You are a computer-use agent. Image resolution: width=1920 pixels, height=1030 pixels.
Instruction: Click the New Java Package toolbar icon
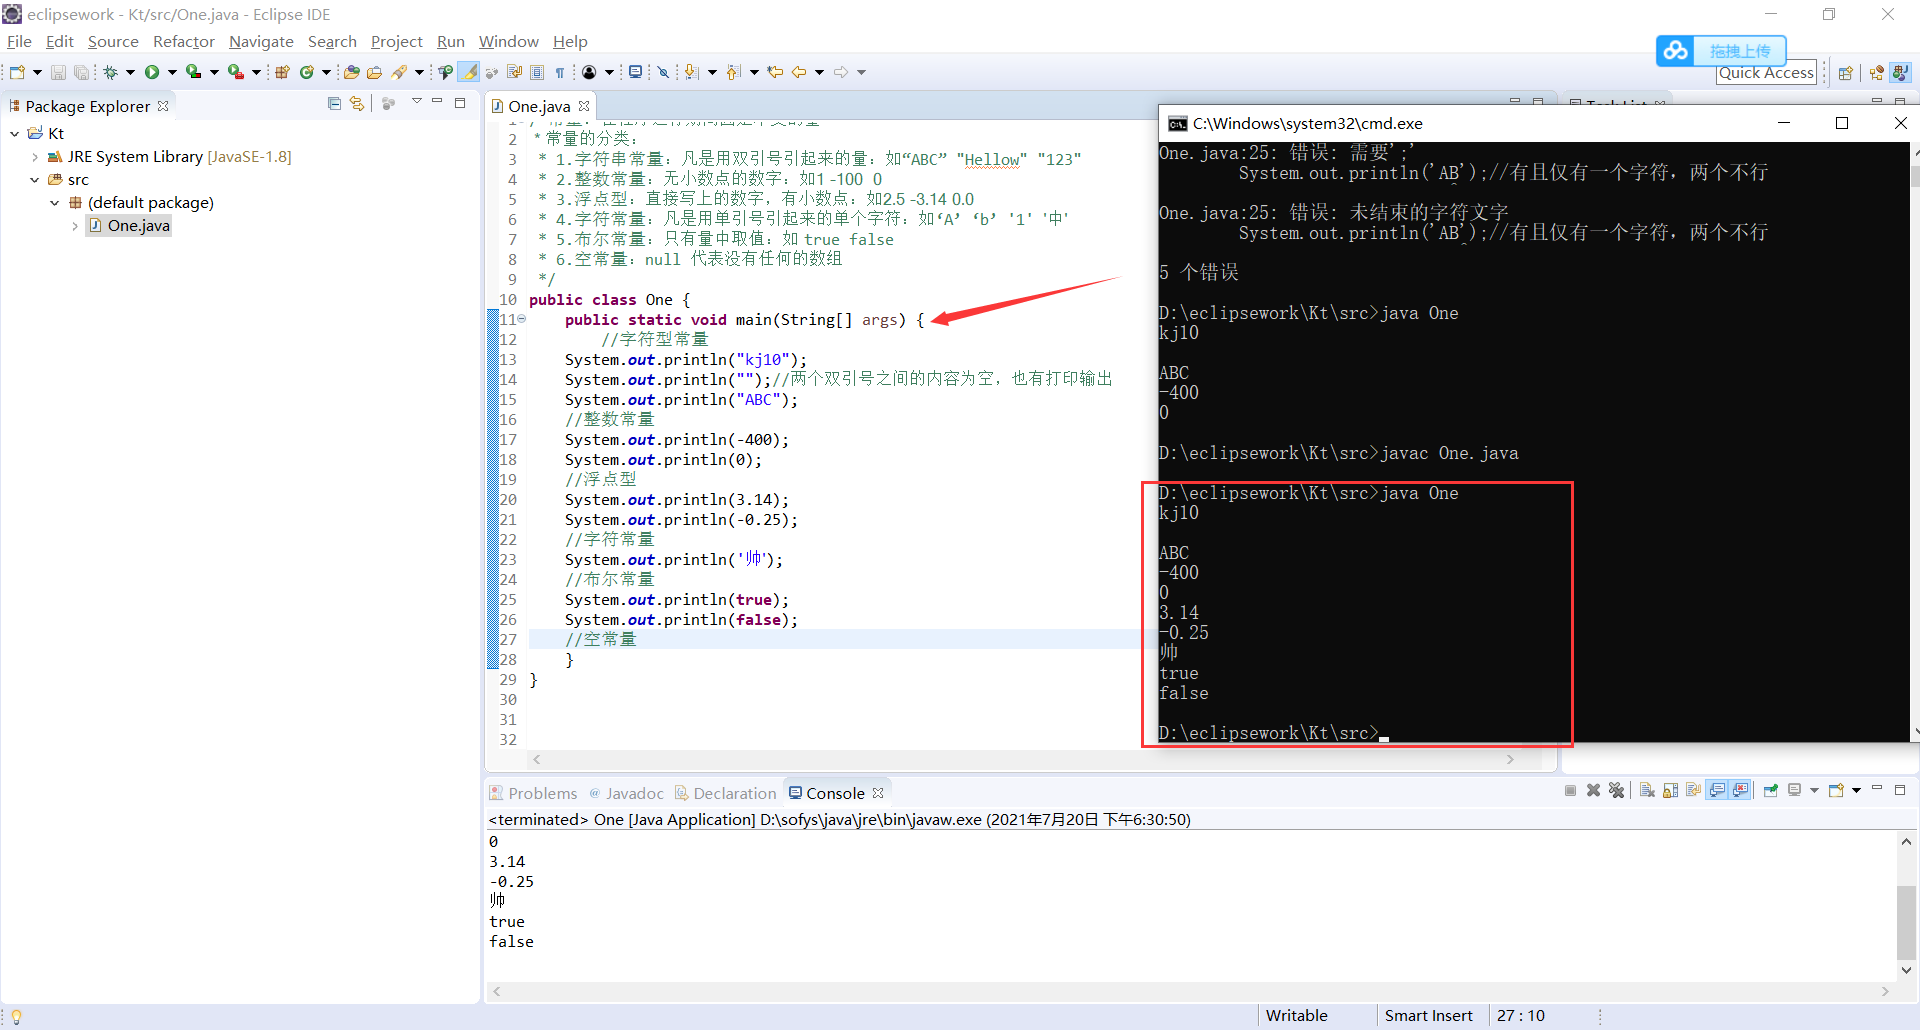coord(282,72)
